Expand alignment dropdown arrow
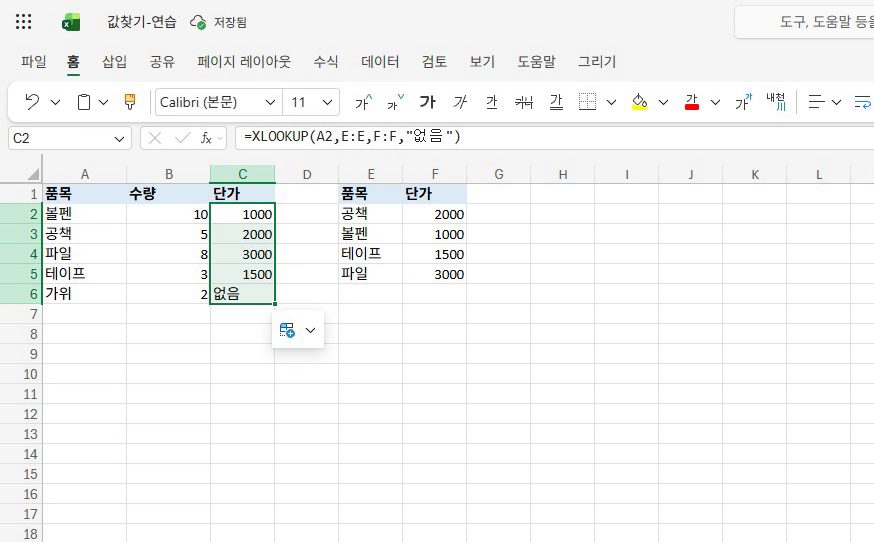This screenshot has height=542, width=874. click(836, 103)
